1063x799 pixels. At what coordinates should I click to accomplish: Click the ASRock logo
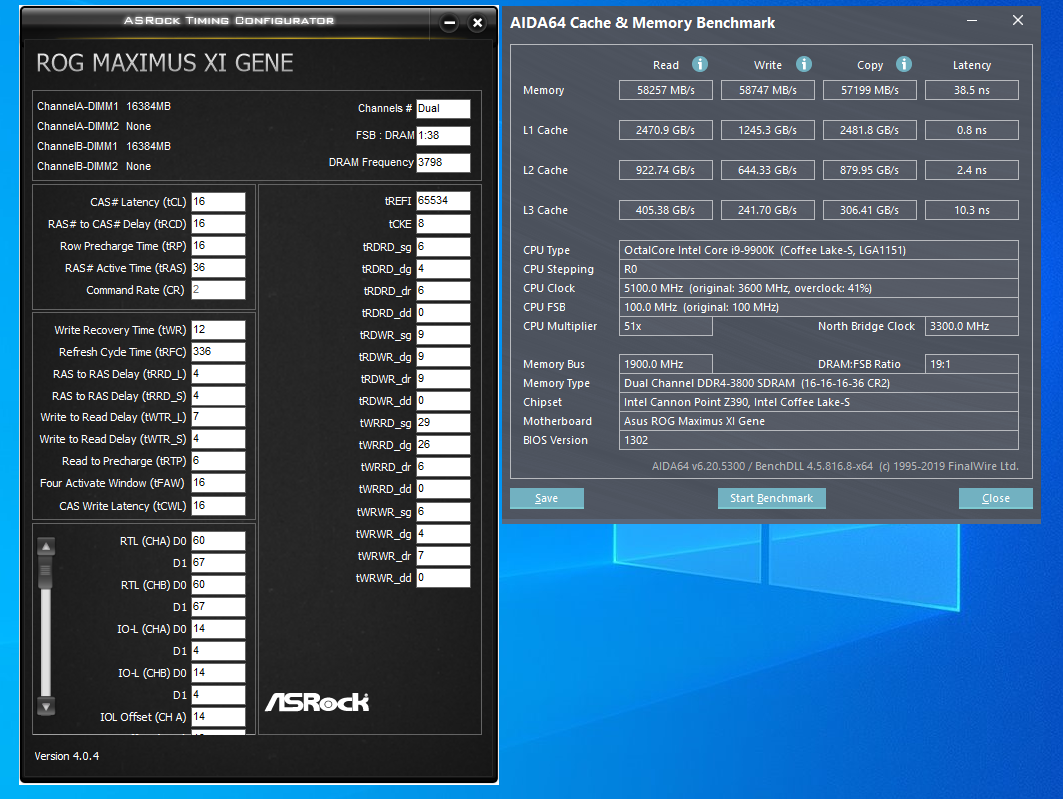[x=317, y=702]
